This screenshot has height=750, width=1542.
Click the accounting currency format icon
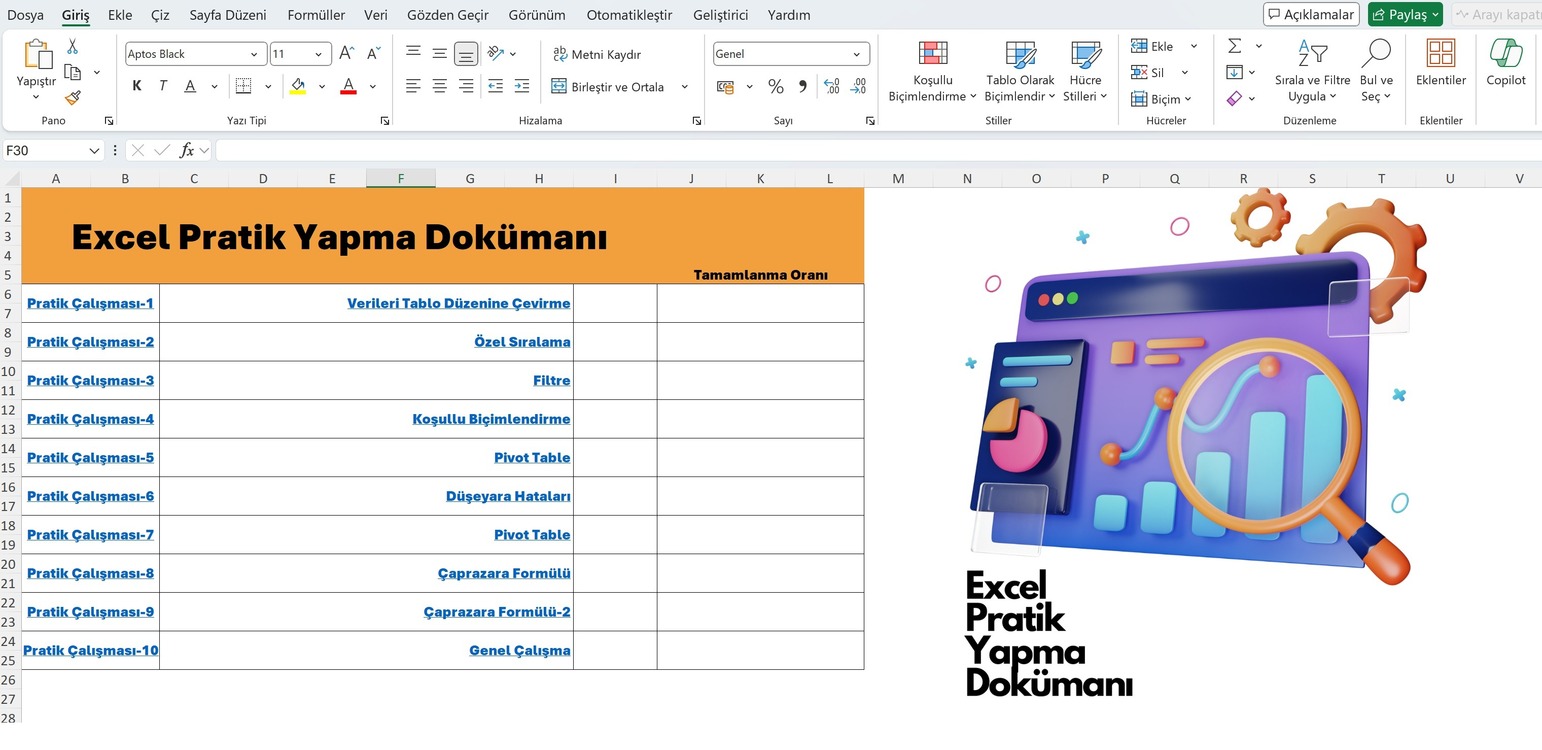tap(726, 87)
